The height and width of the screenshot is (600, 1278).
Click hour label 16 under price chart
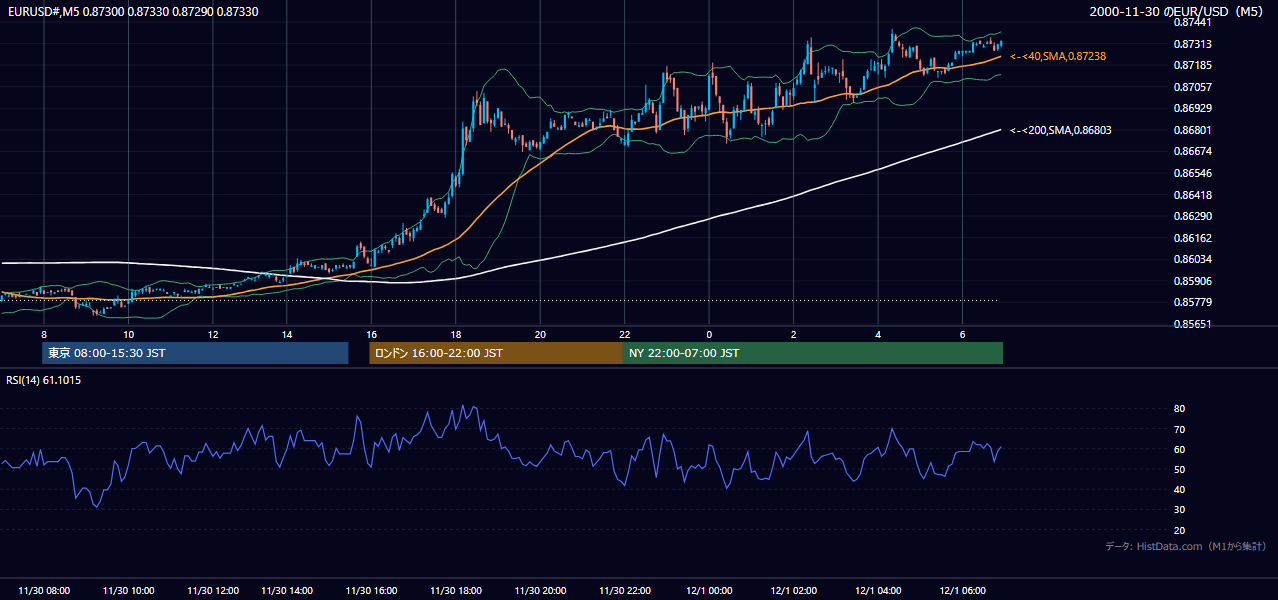pyautogui.click(x=371, y=334)
